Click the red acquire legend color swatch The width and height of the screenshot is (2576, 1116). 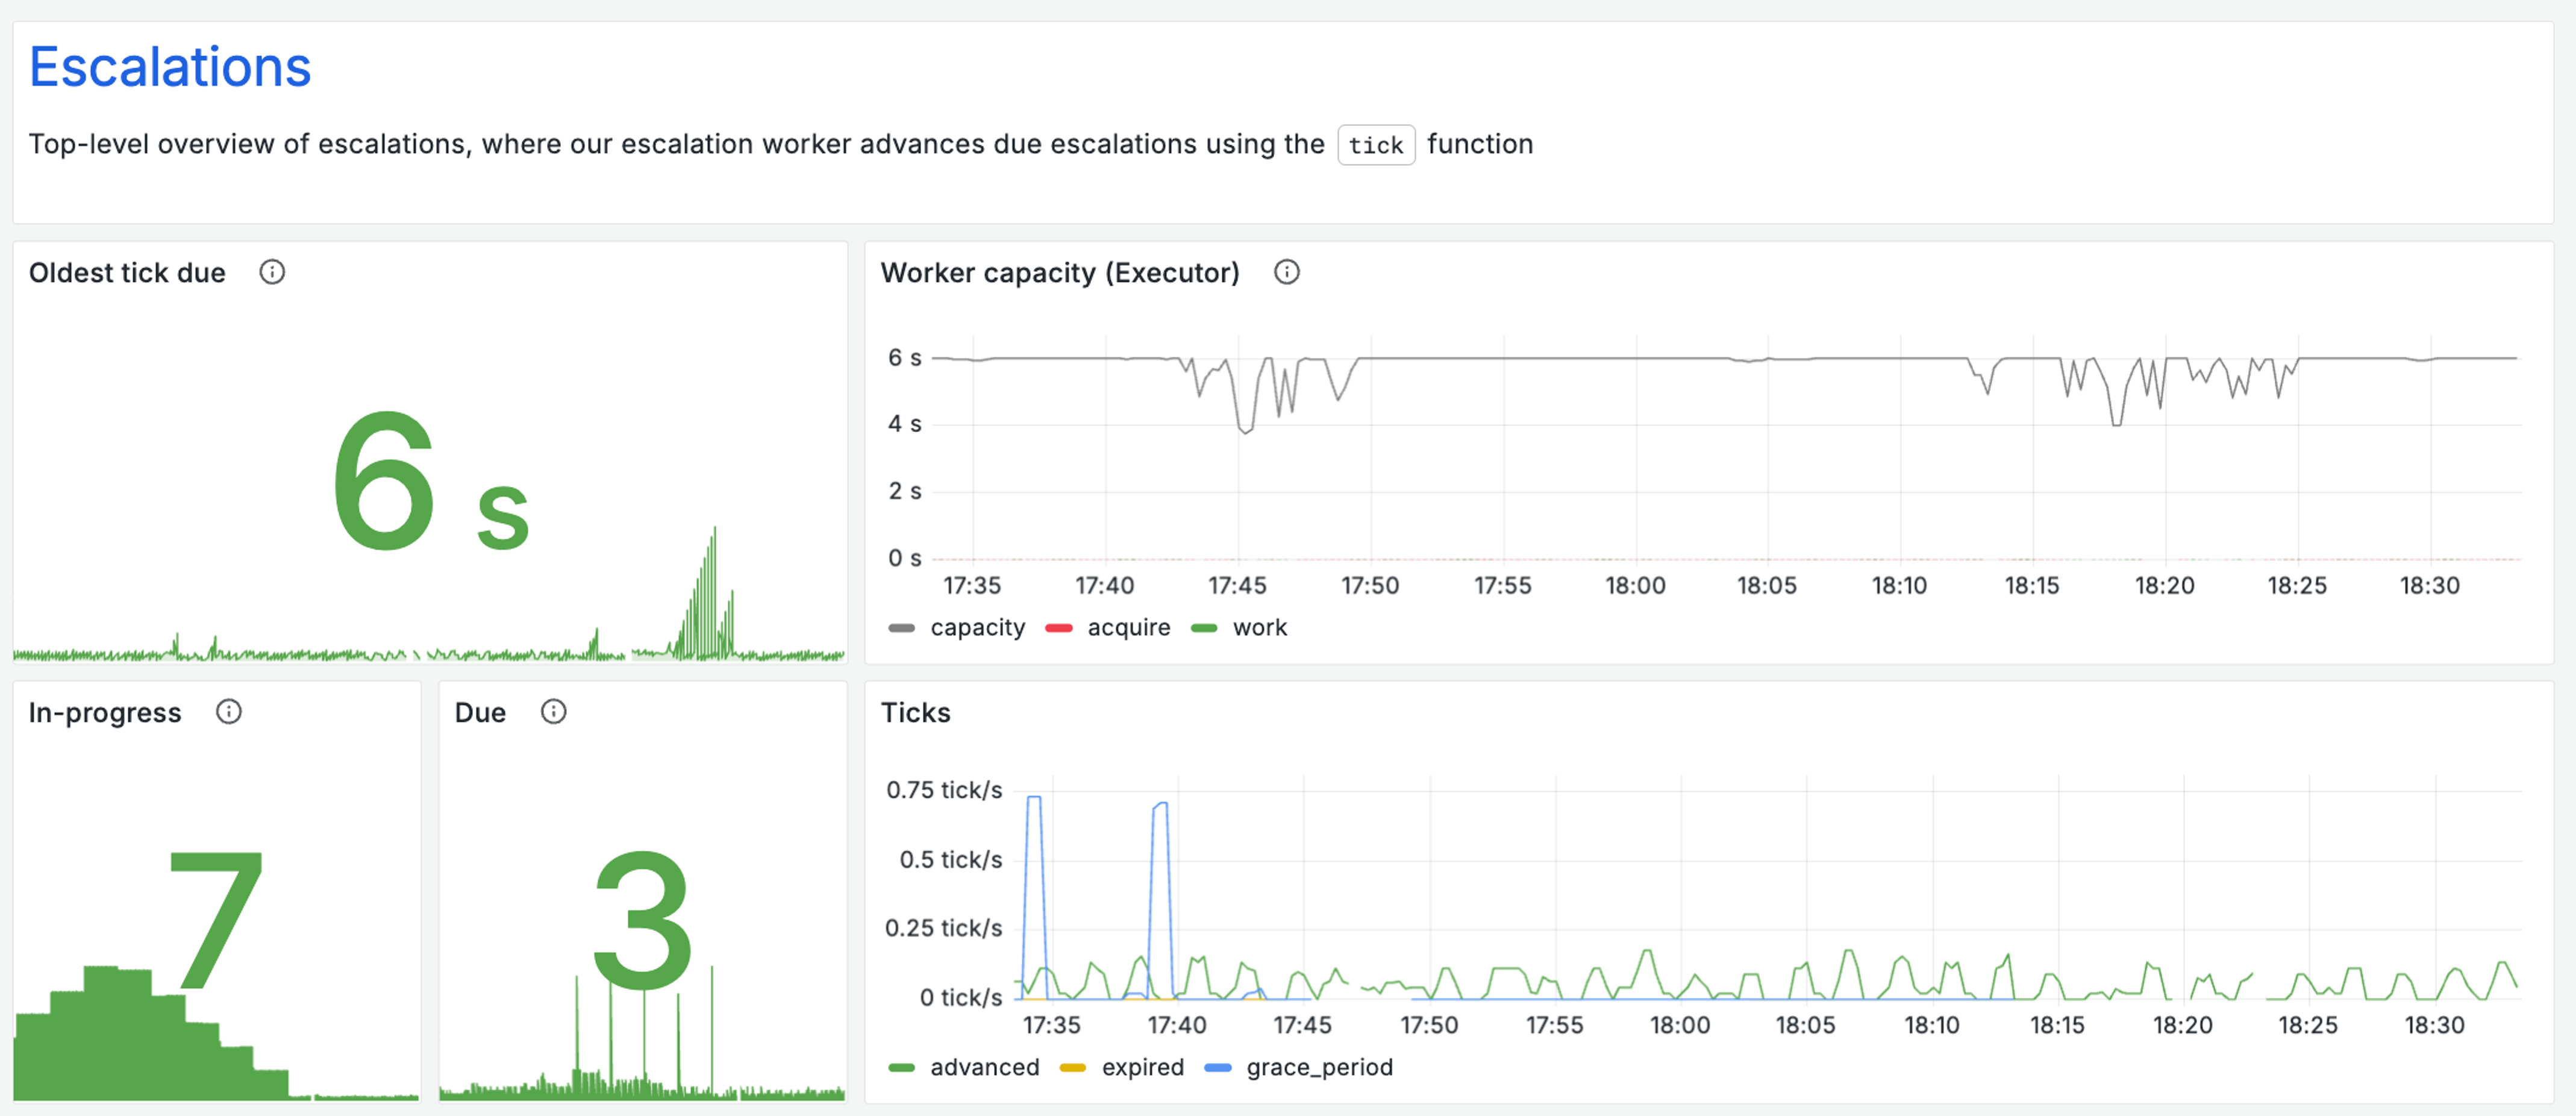[x=1058, y=628]
